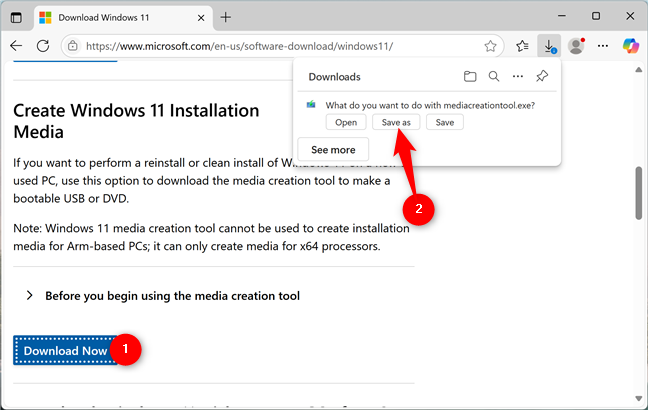The width and height of the screenshot is (648, 410).
Task: Click the page scrollbar thumb
Action: [639, 193]
